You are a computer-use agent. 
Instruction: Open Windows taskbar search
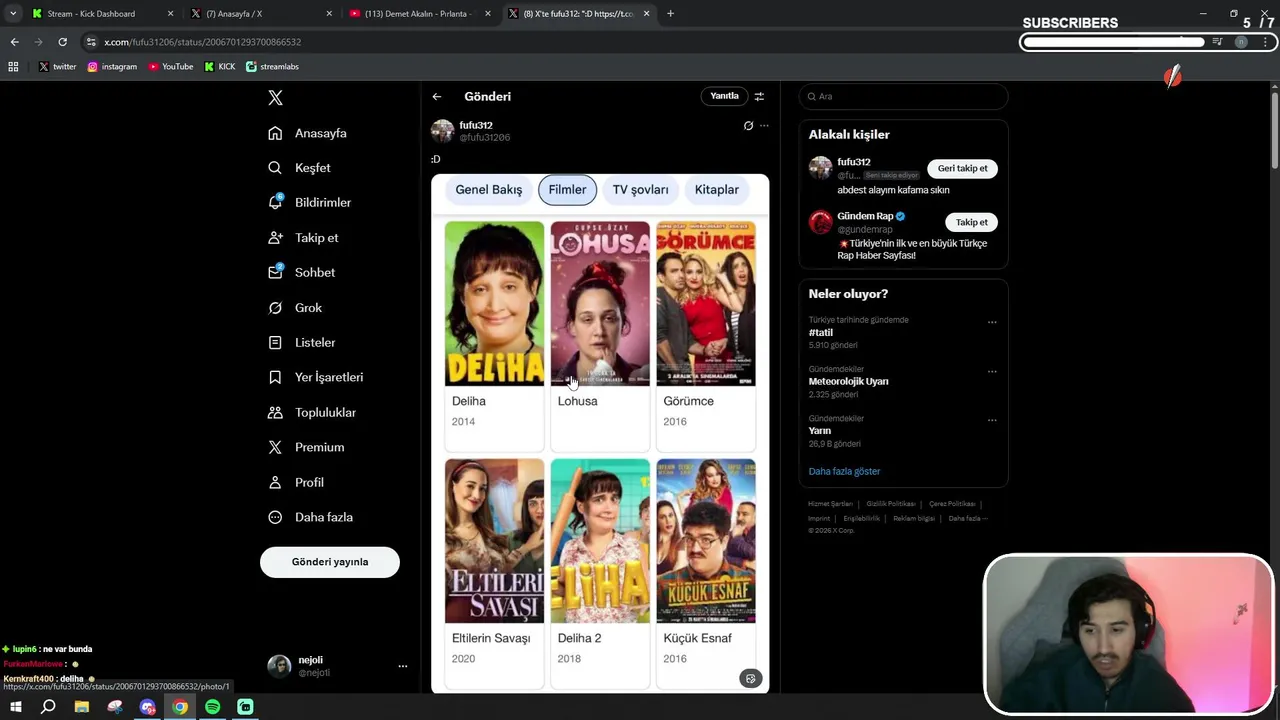pyautogui.click(x=48, y=707)
